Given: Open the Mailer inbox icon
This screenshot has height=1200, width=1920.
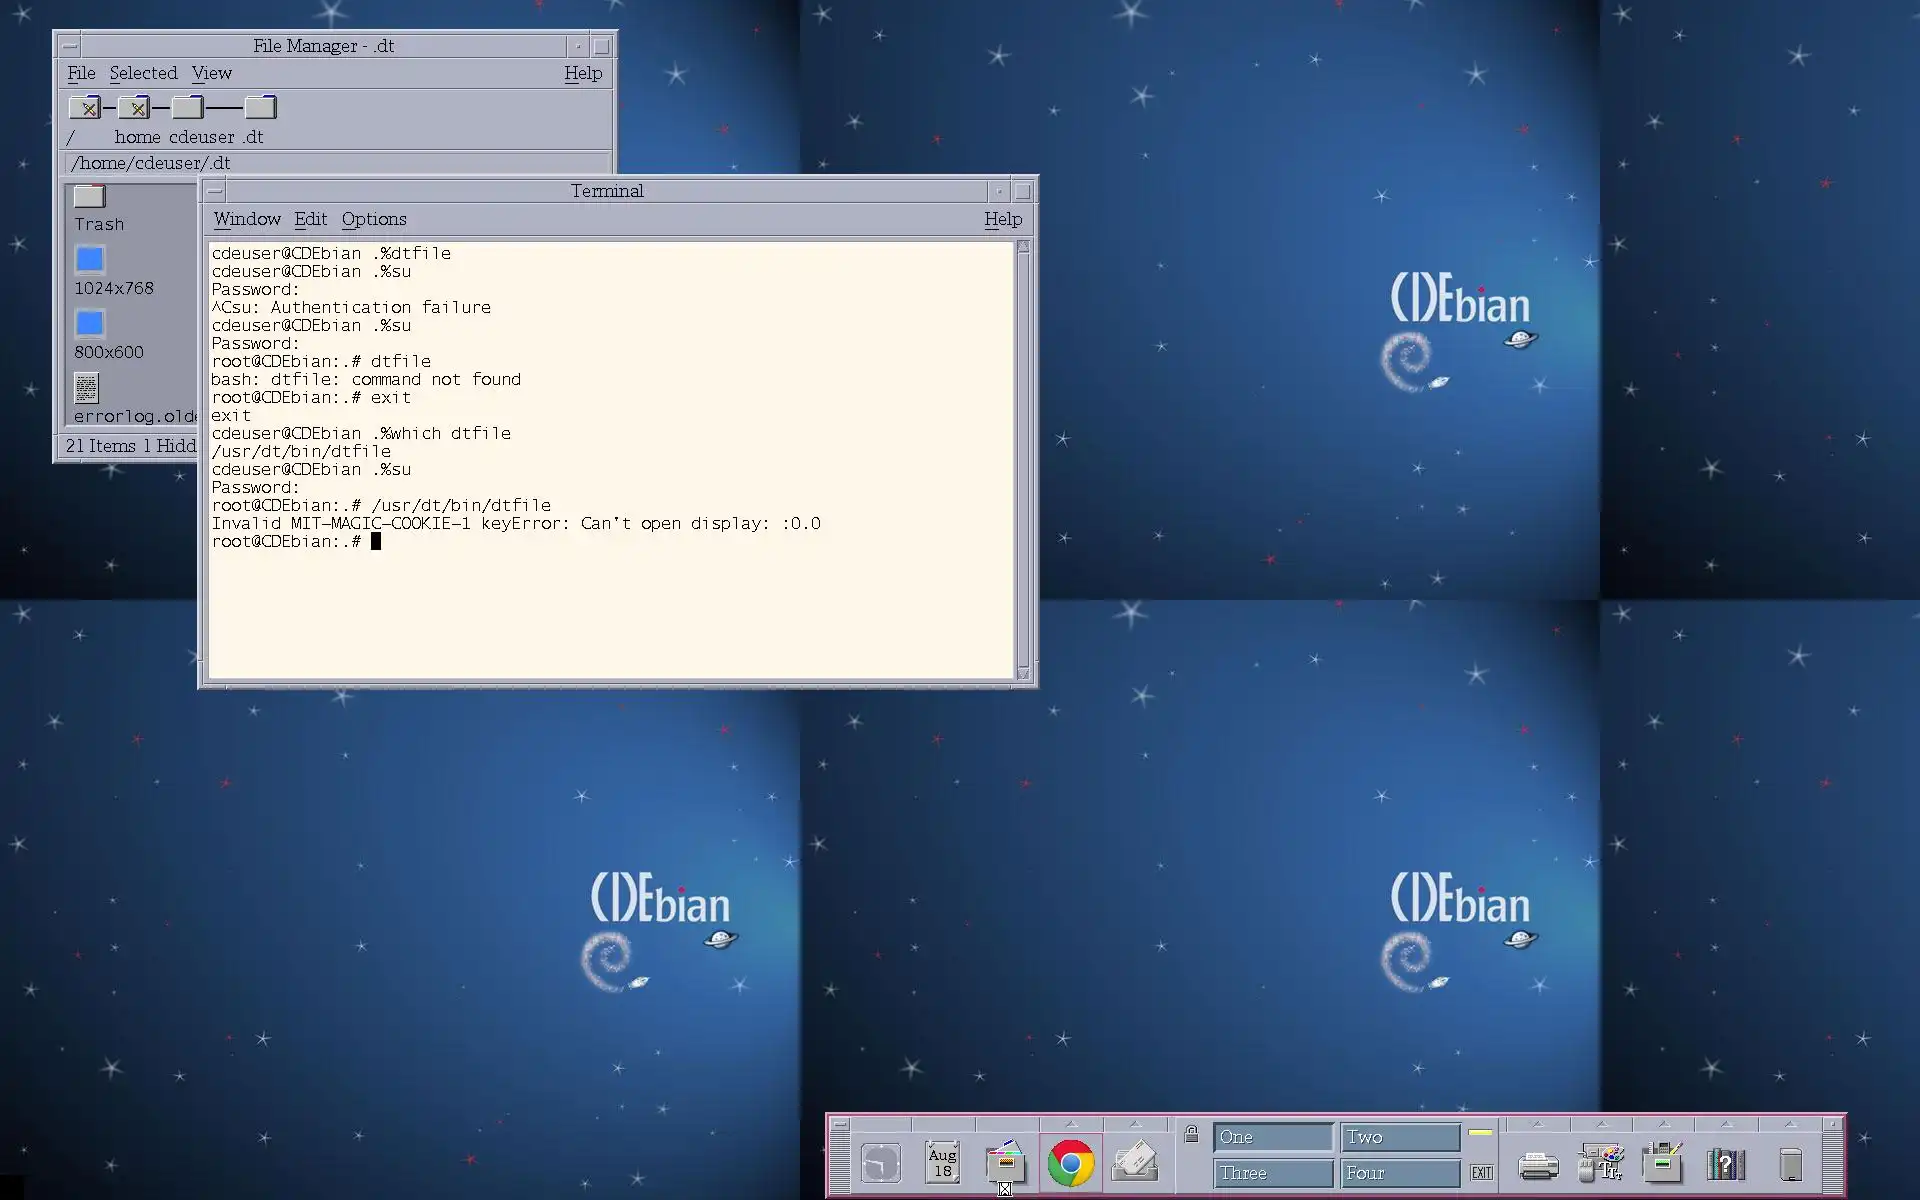Looking at the screenshot, I should (1135, 1163).
